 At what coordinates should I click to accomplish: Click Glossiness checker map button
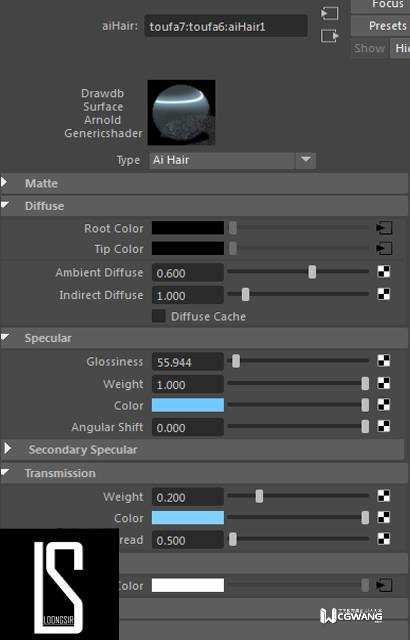point(384,360)
